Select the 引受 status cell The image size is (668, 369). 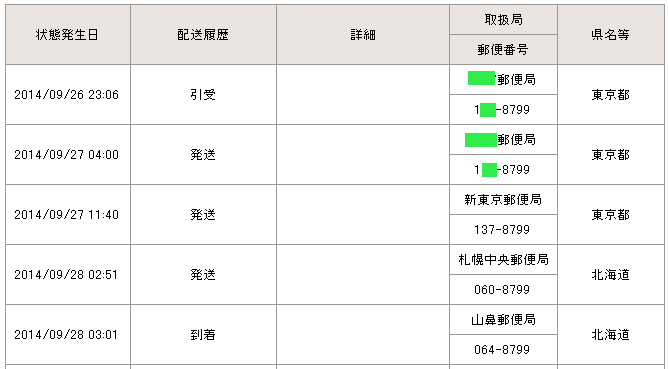click(203, 95)
